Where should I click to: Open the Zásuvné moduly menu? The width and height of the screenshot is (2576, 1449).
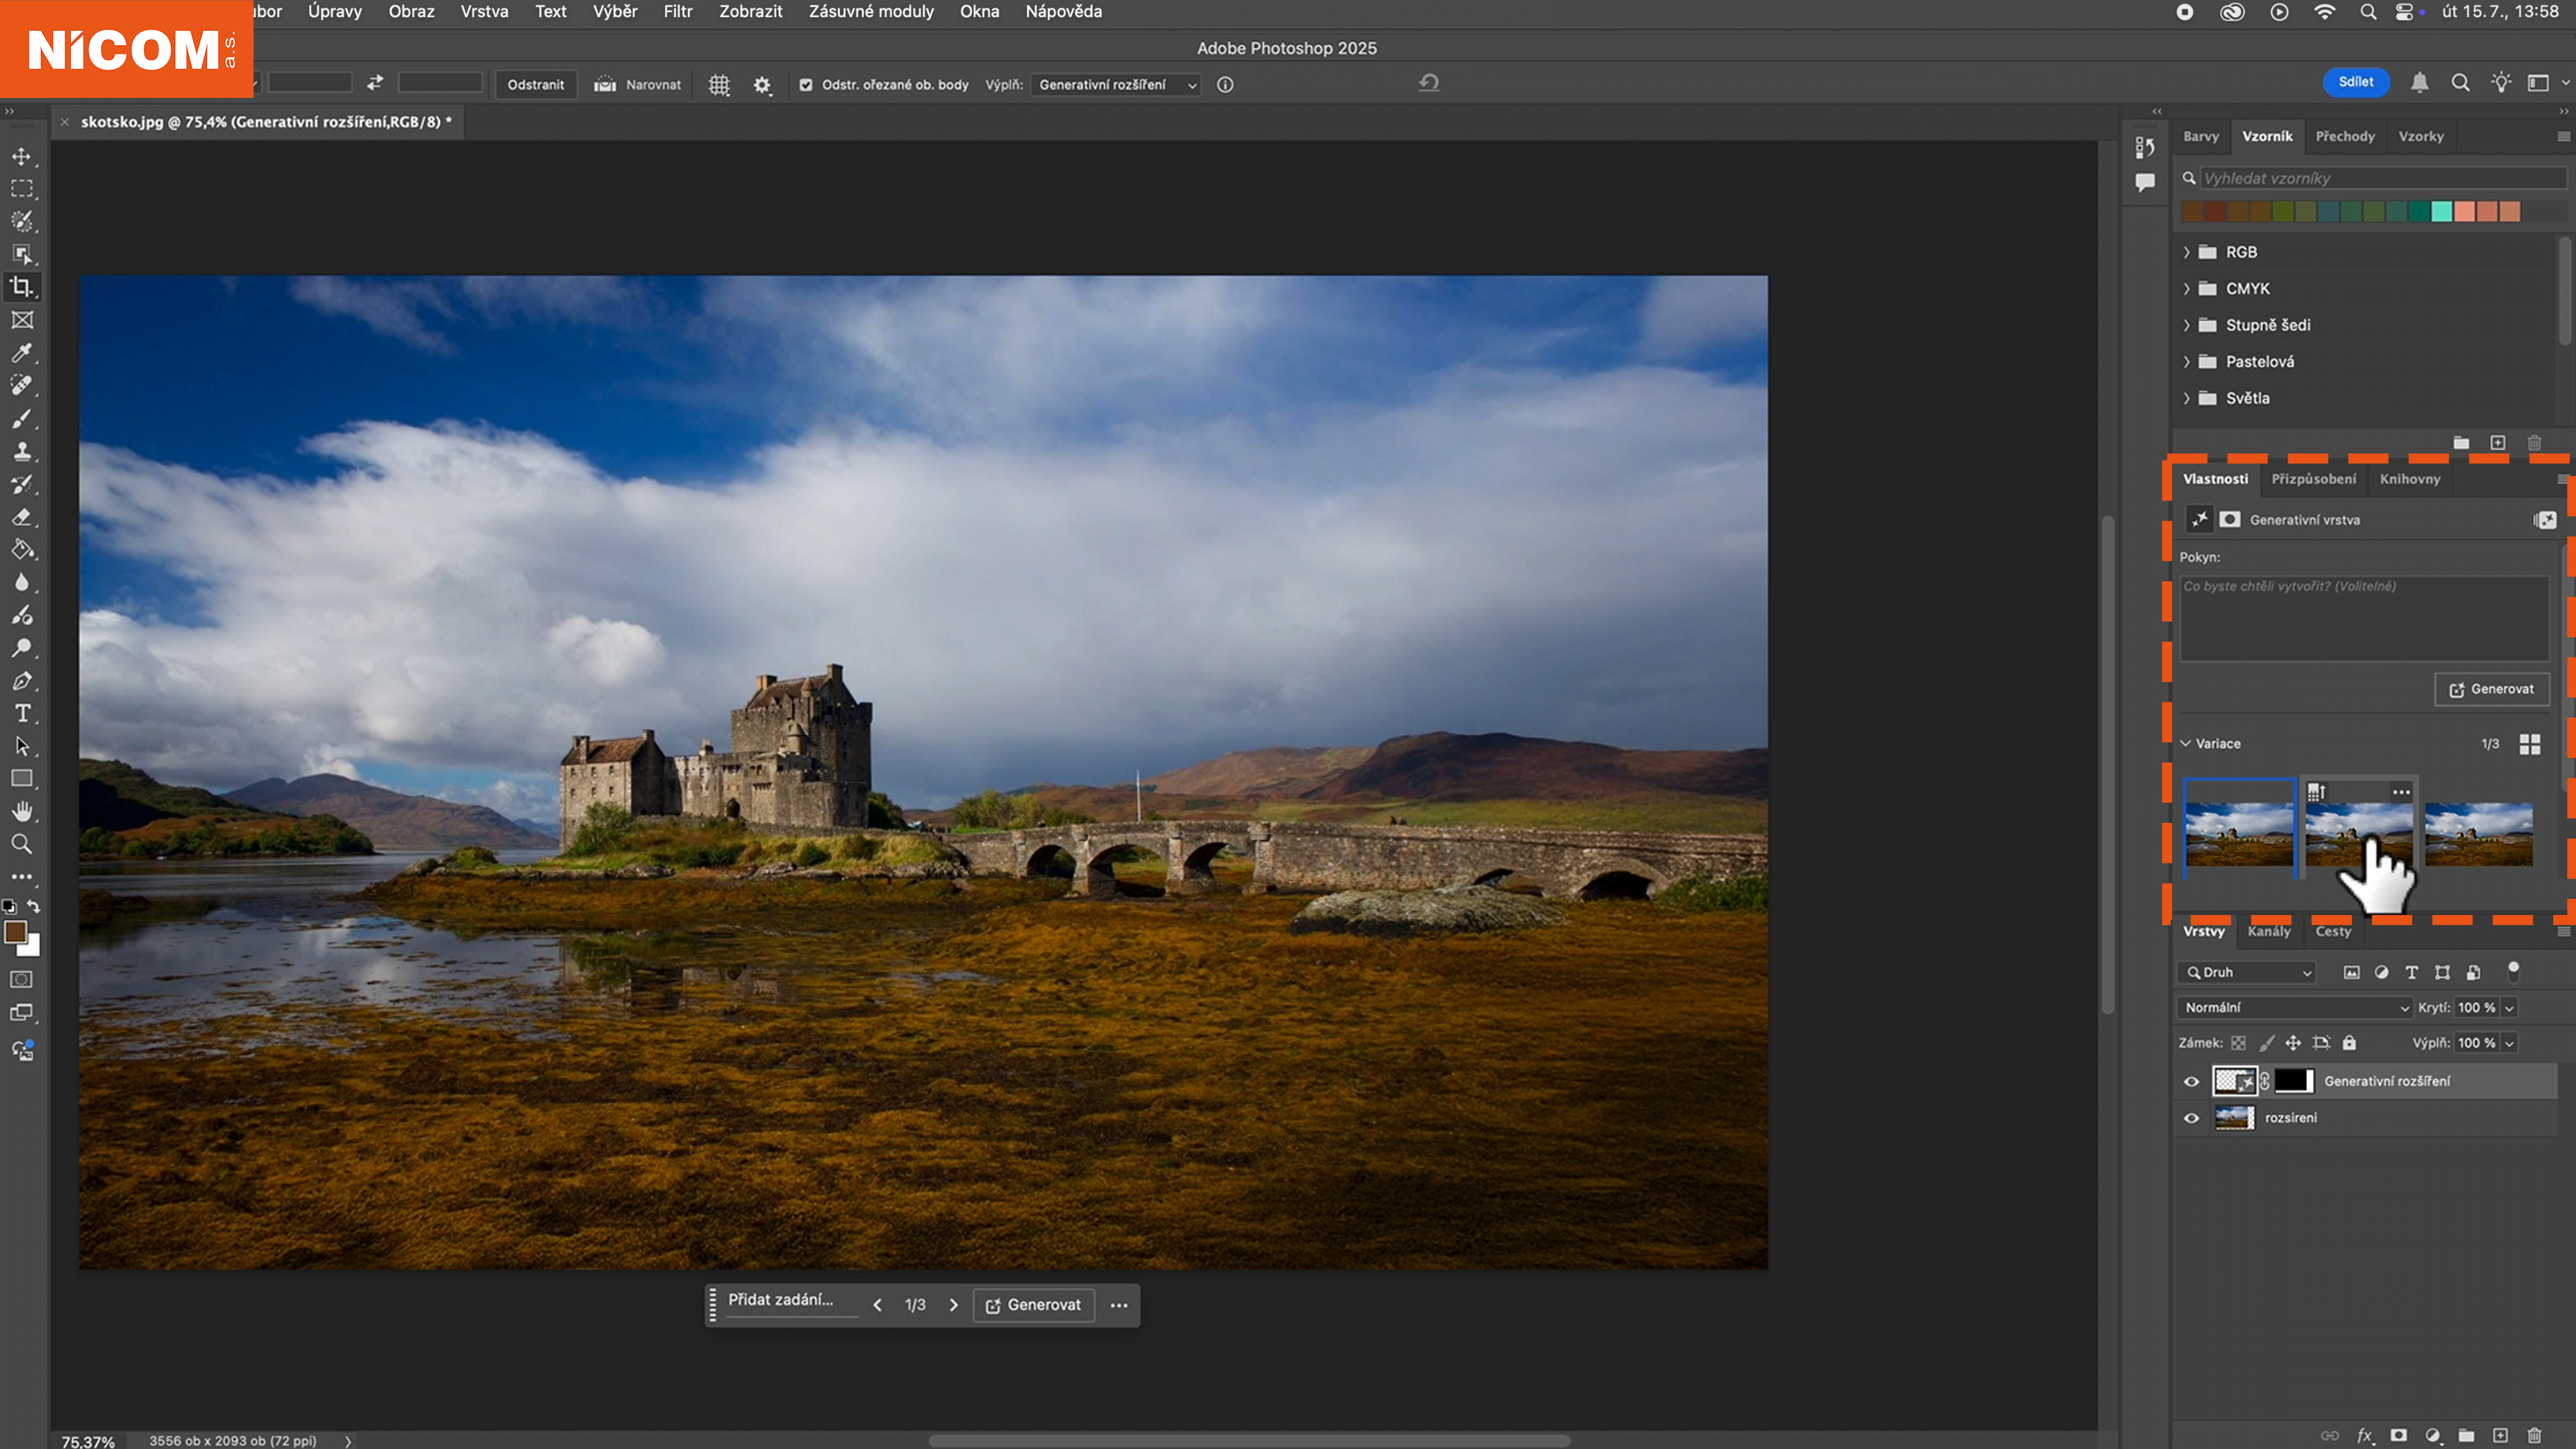point(871,12)
